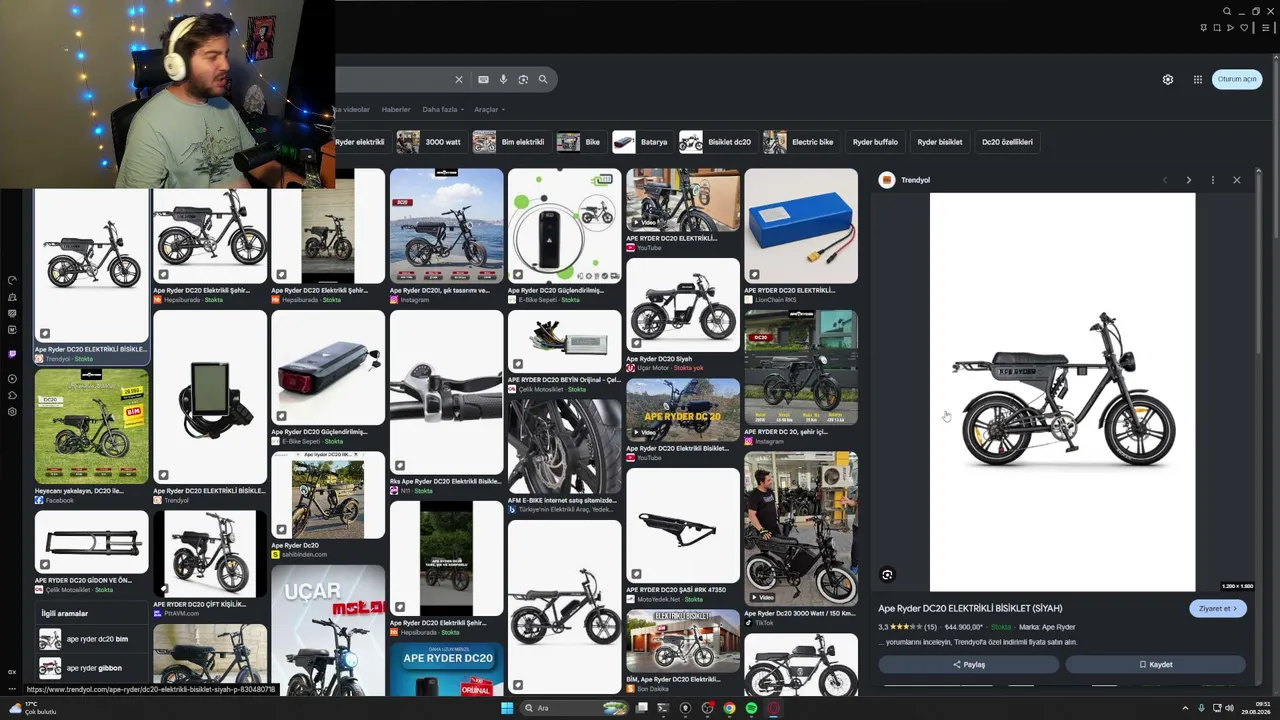1280x720 pixels.
Task: Open the tail light battery thumbnail
Action: 328,368
